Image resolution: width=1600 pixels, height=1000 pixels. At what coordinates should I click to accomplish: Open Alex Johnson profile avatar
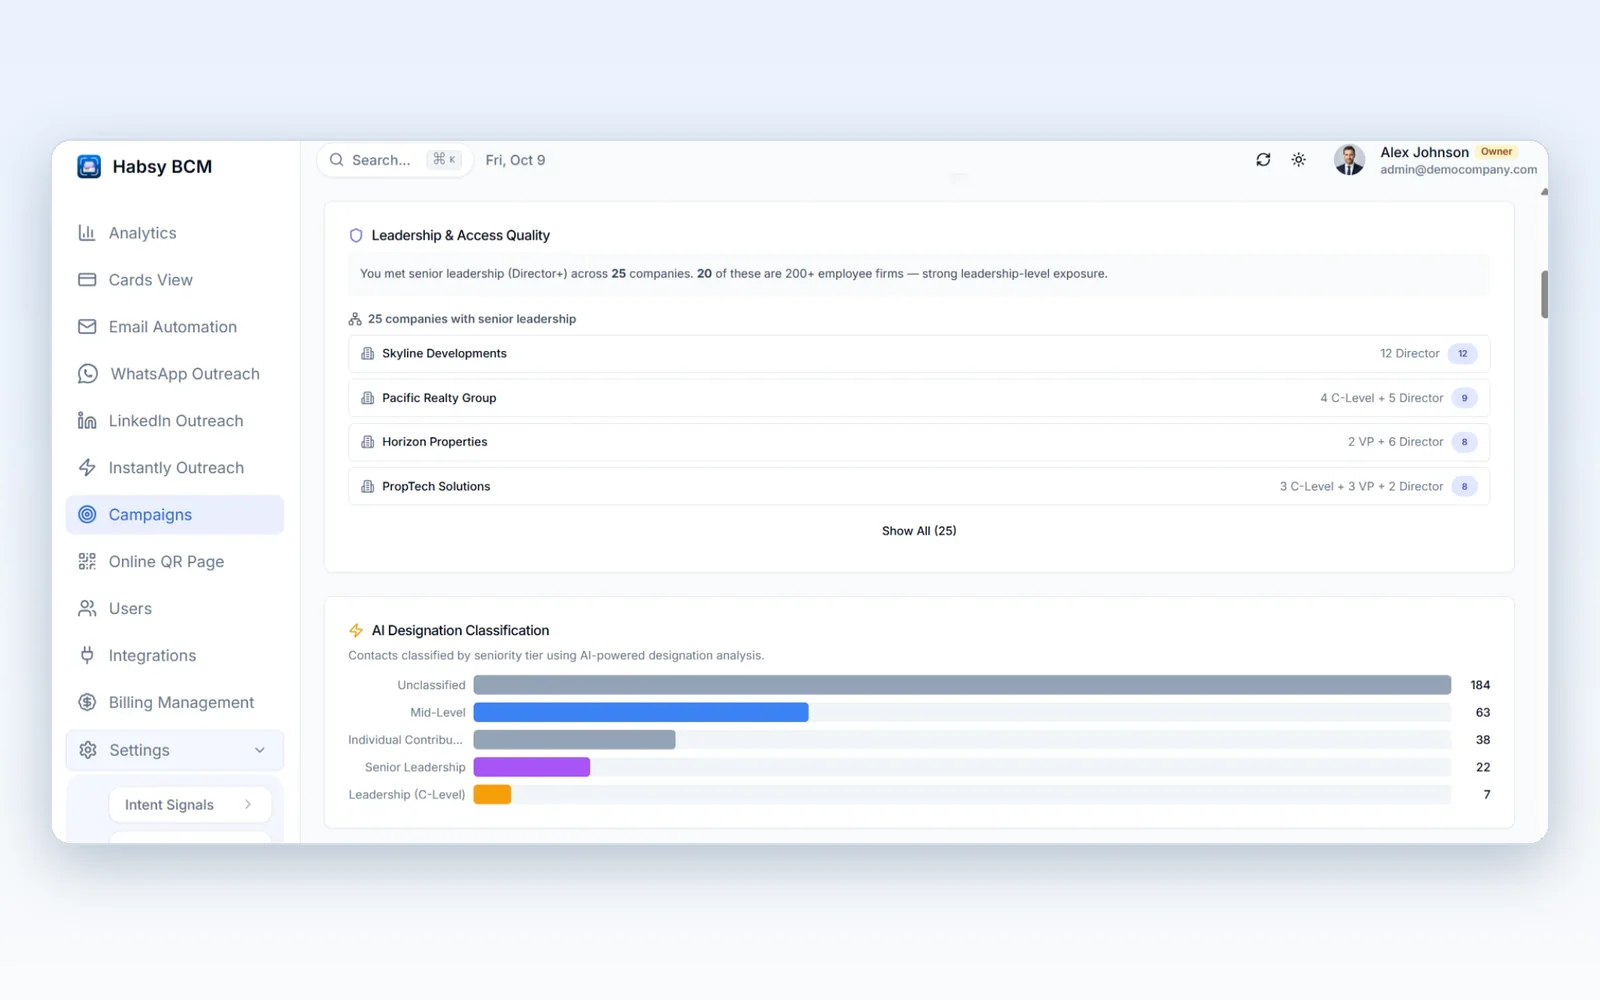tap(1350, 160)
